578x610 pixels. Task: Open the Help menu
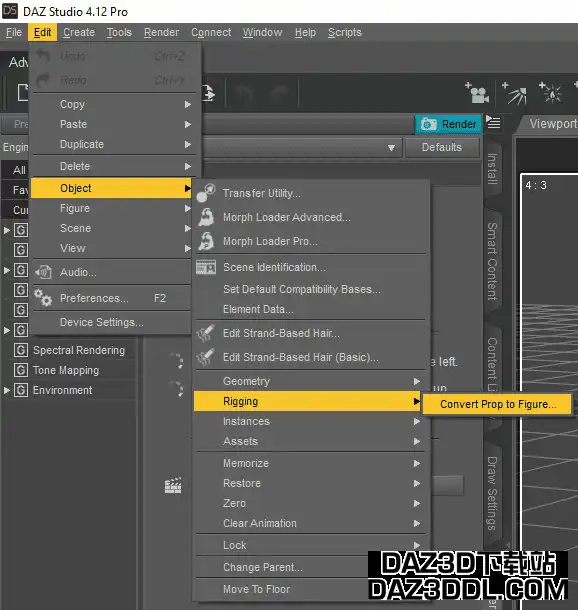[x=305, y=32]
